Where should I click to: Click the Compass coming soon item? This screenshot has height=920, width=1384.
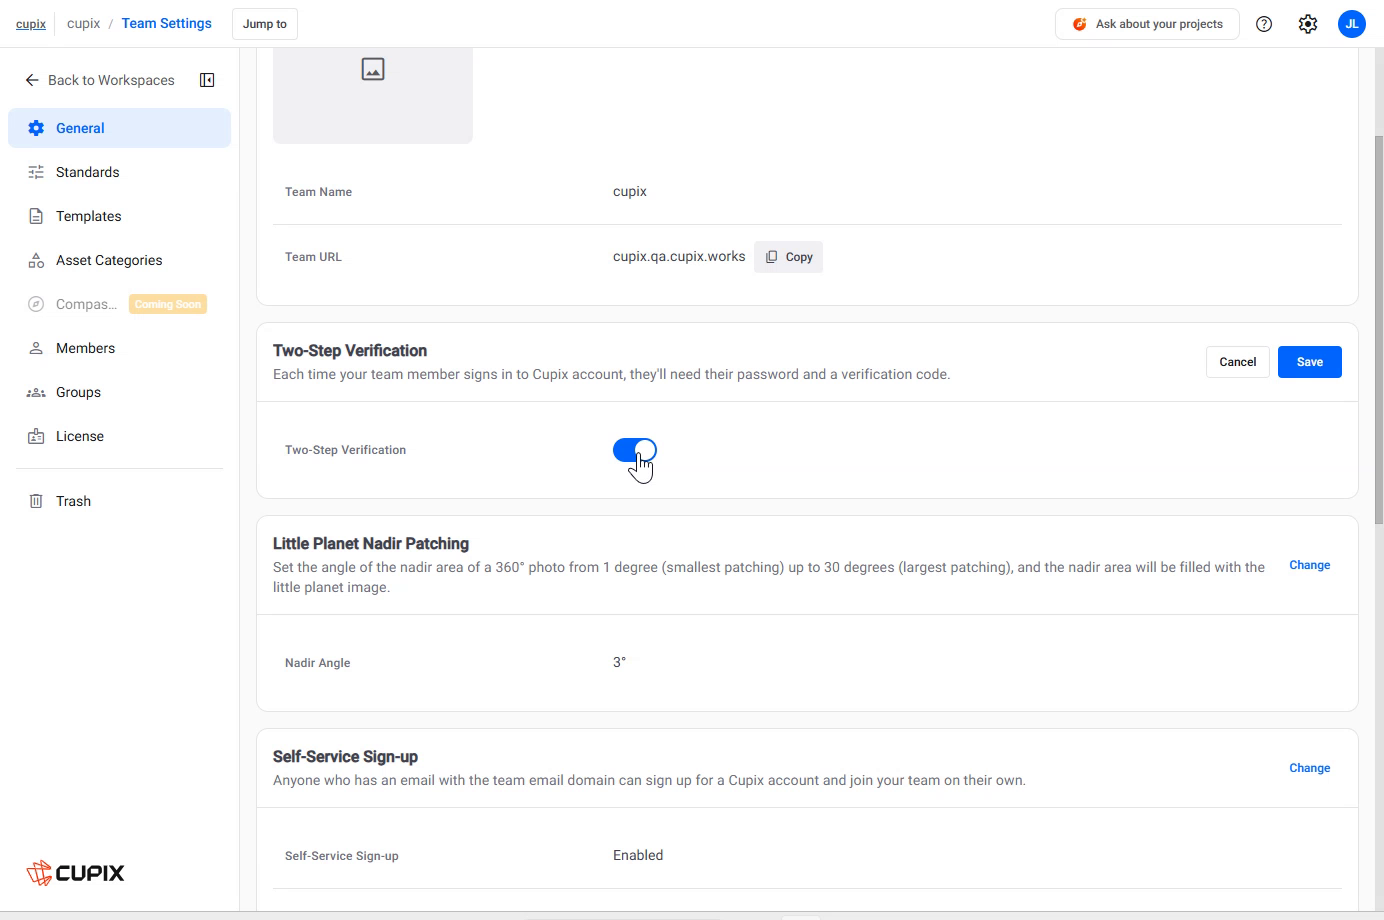pos(119,304)
